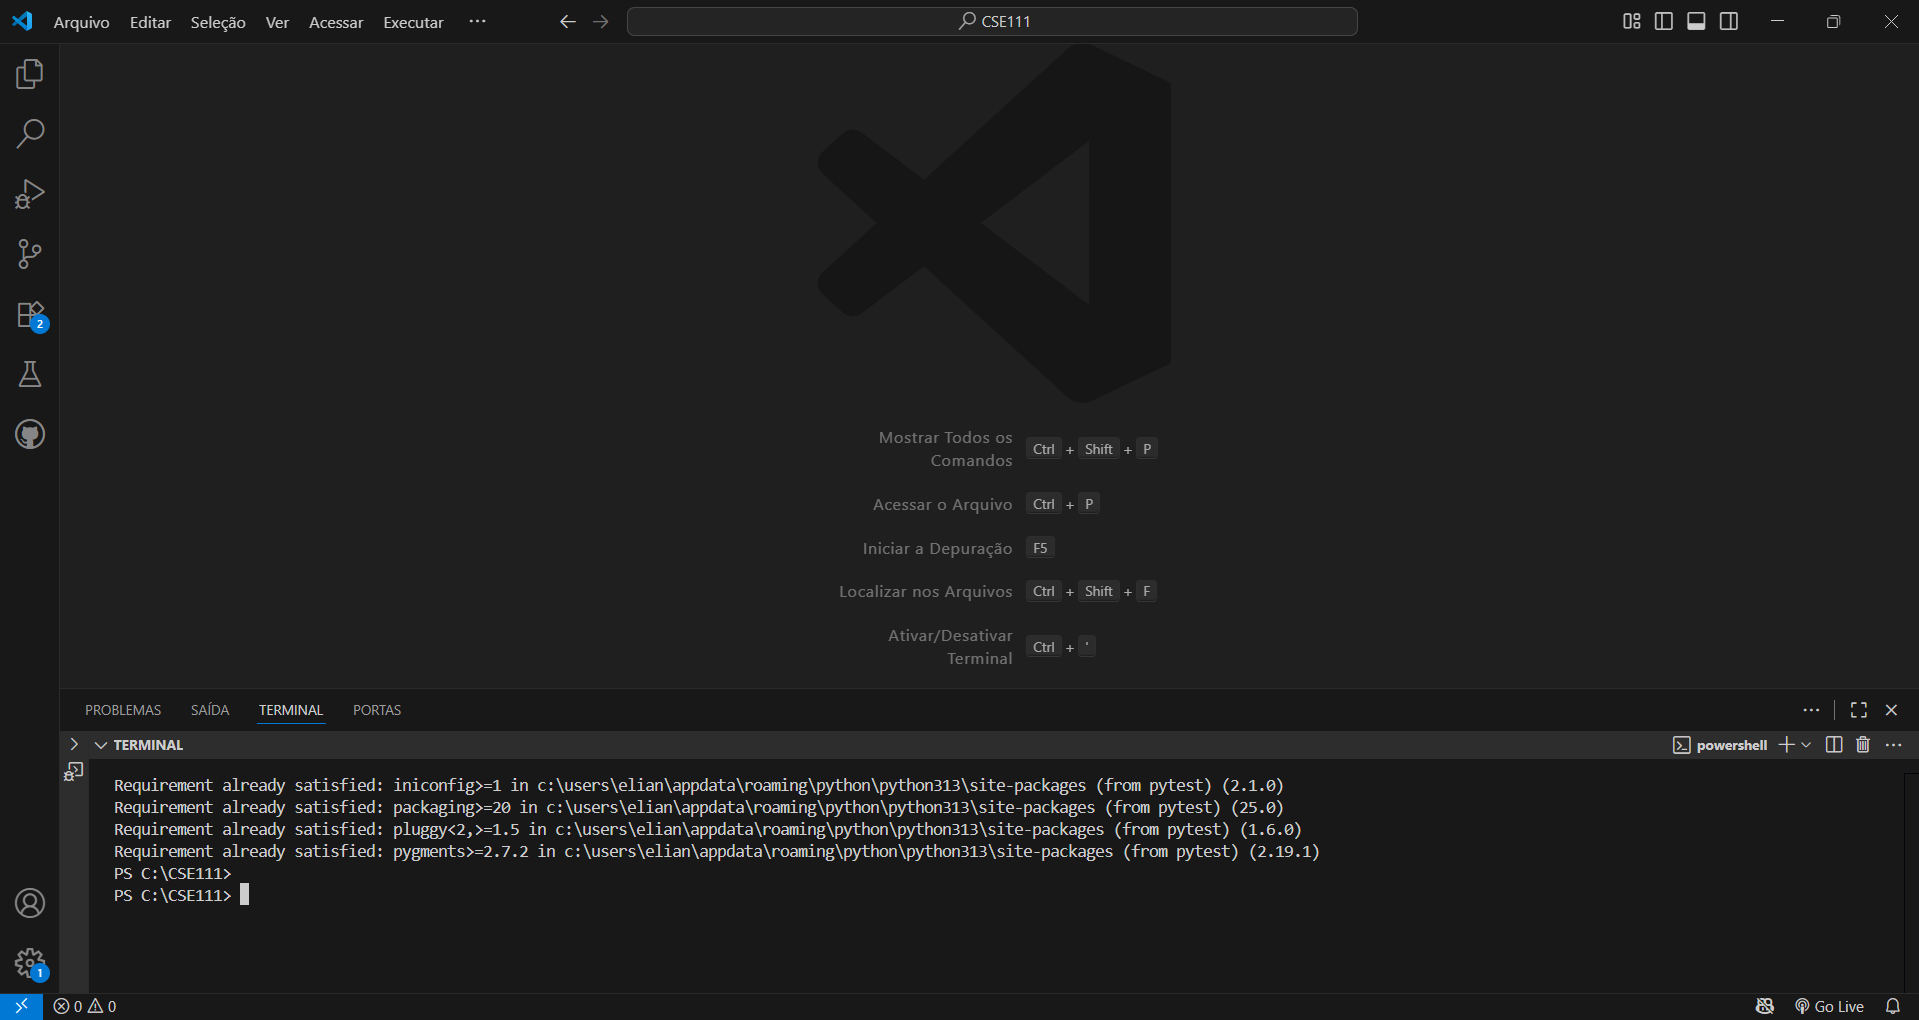Show more menu items with the ellipsis
The height and width of the screenshot is (1020, 1919).
478,21
